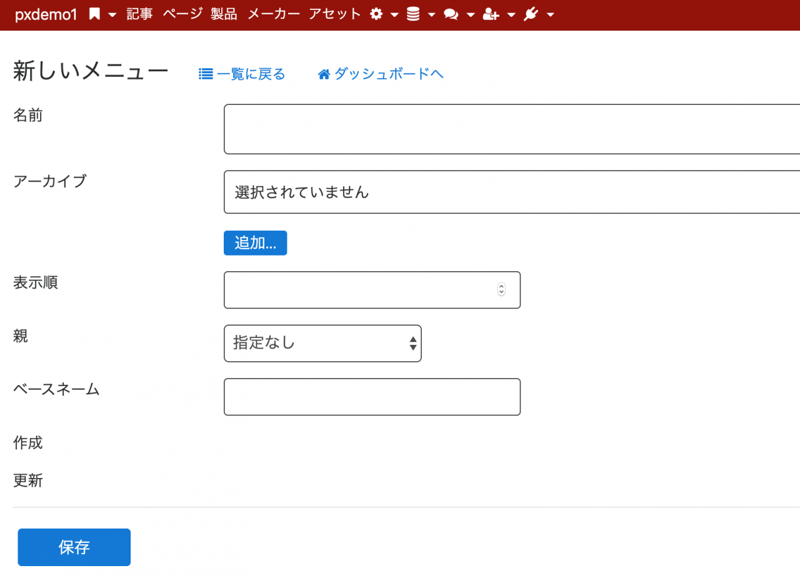Open the アーカイブ selection box
The image size is (800, 578).
point(510,192)
